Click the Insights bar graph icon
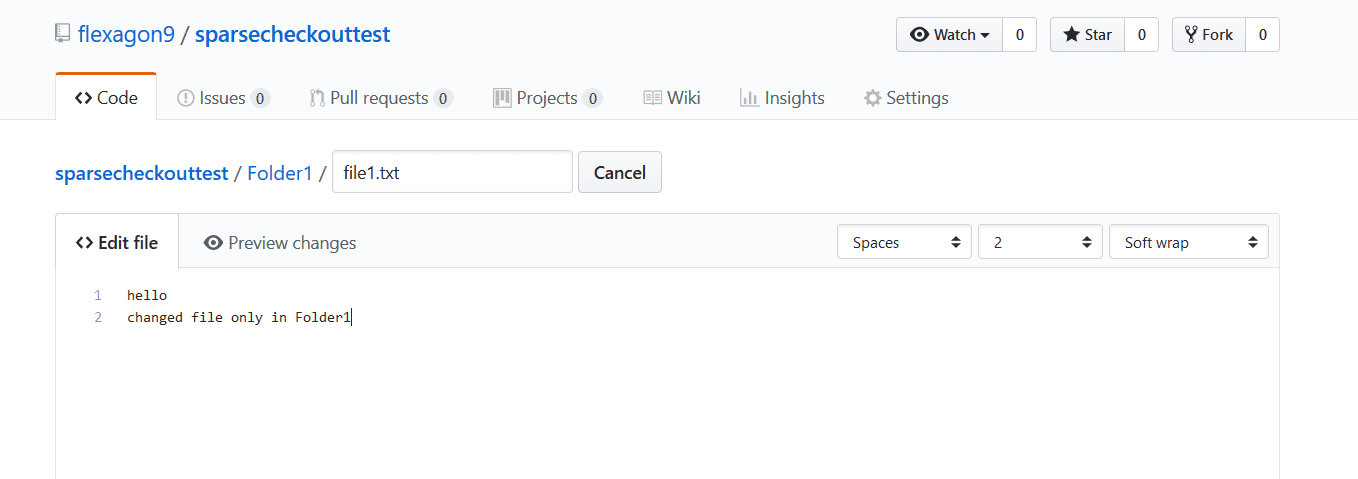This screenshot has height=479, width=1358. [748, 98]
